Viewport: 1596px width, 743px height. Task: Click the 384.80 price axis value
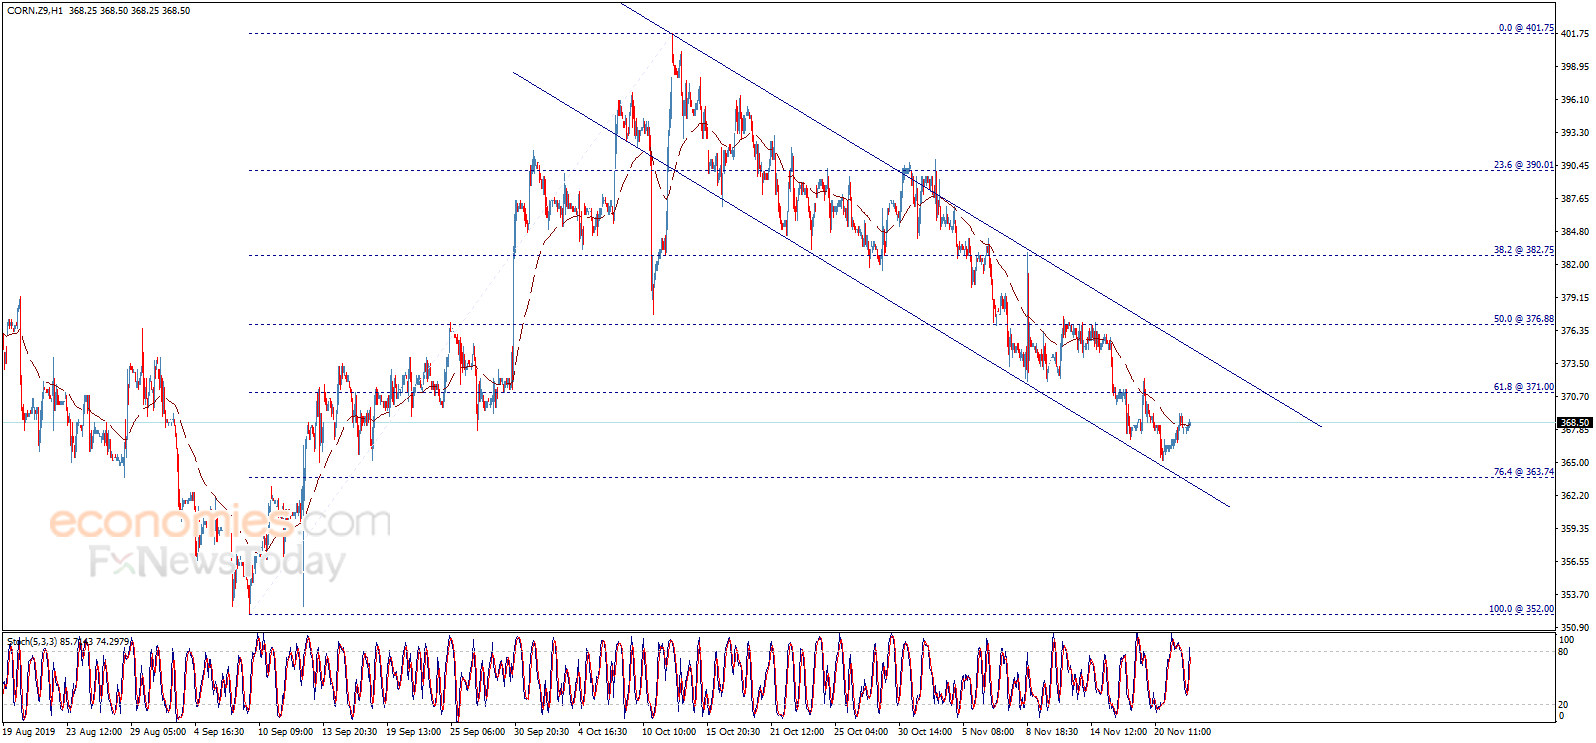1575,232
